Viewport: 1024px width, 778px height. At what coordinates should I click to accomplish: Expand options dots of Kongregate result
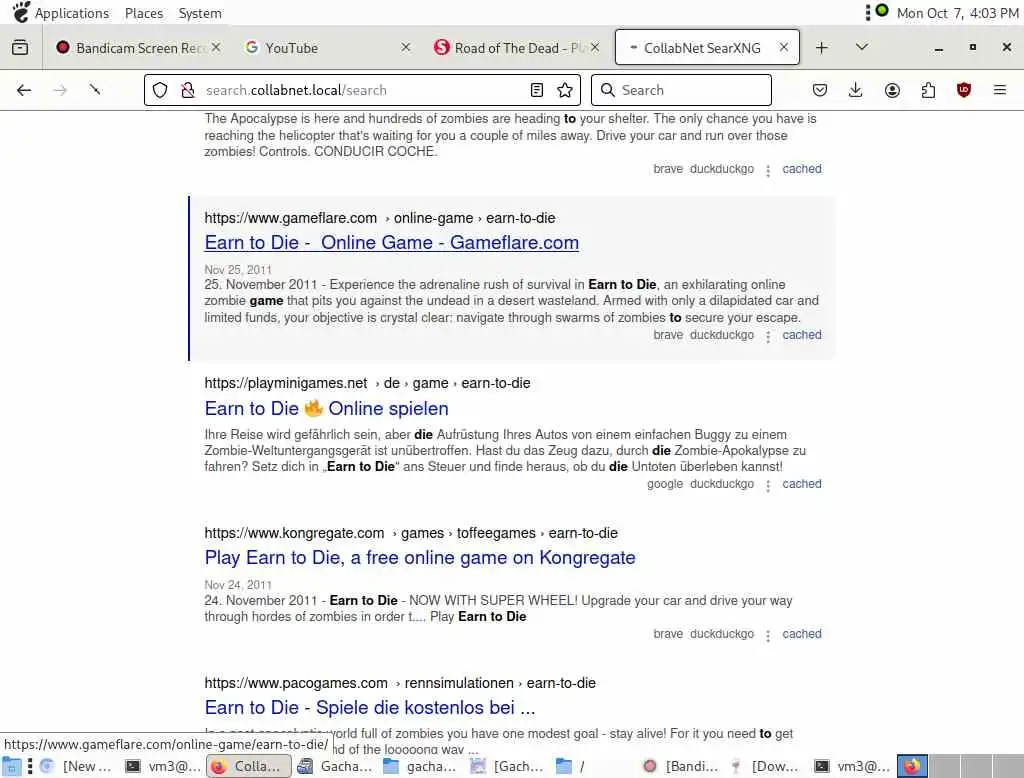pos(768,636)
